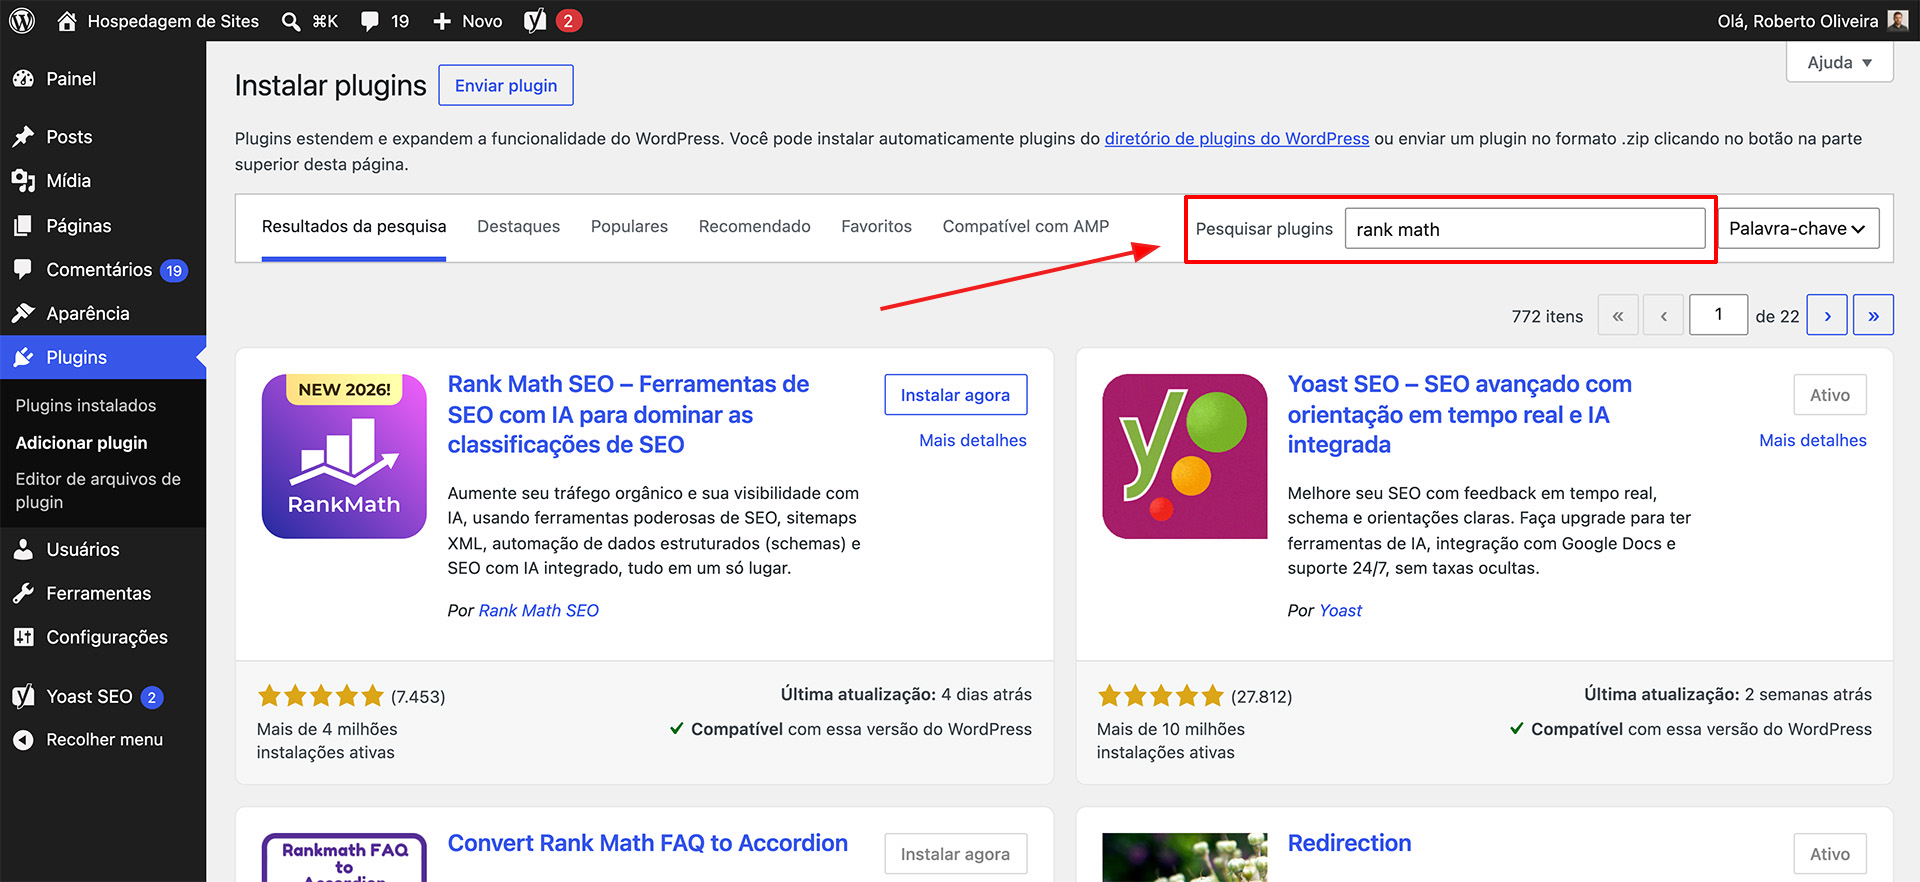Click the Configurações sliders icon
This screenshot has width=1920, height=882.
(x=23, y=637)
